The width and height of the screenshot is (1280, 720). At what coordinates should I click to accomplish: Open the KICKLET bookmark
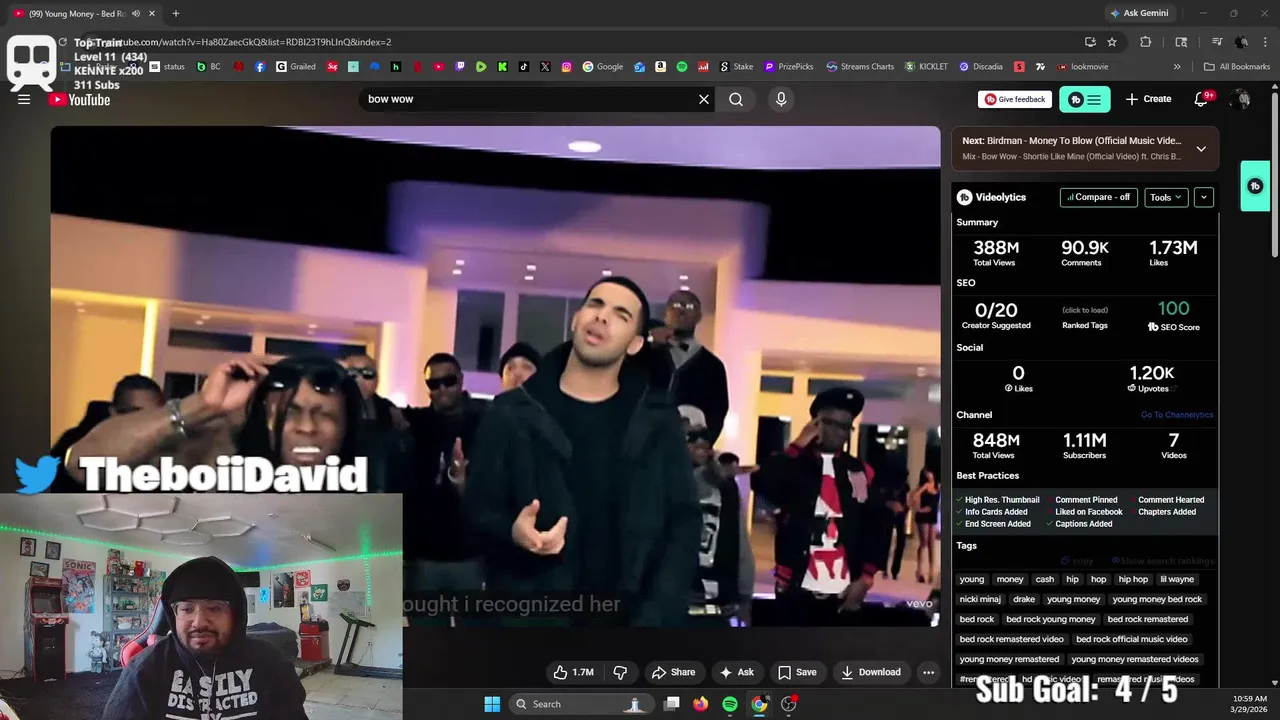pos(926,67)
